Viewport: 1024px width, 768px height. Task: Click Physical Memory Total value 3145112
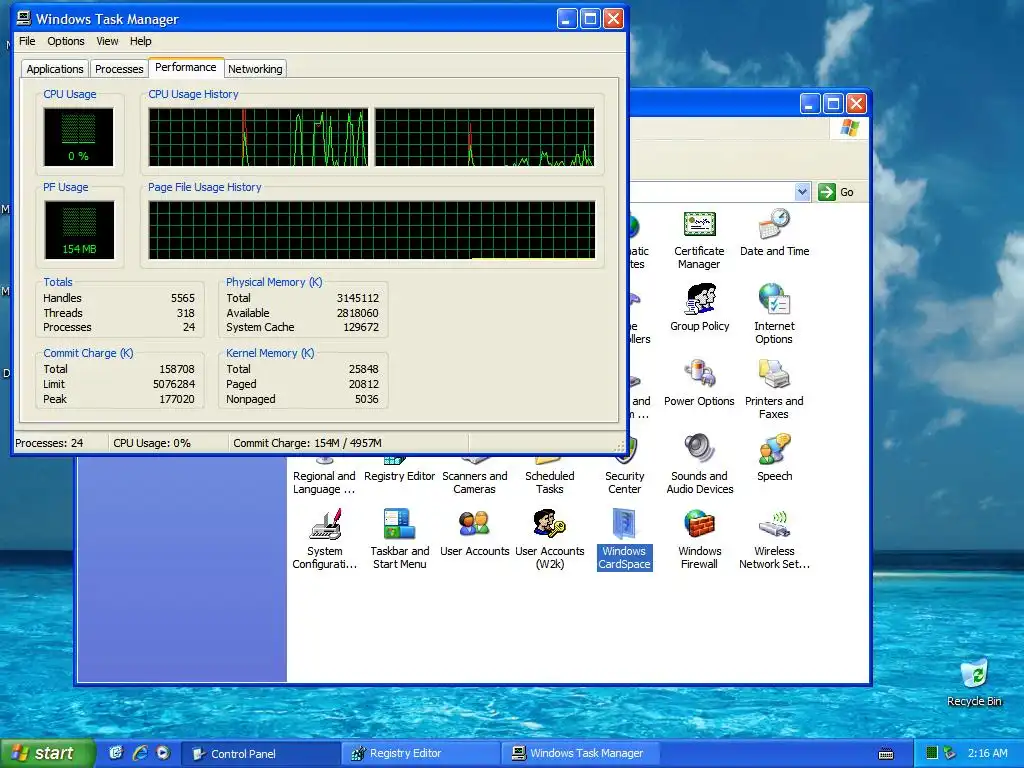click(358, 298)
